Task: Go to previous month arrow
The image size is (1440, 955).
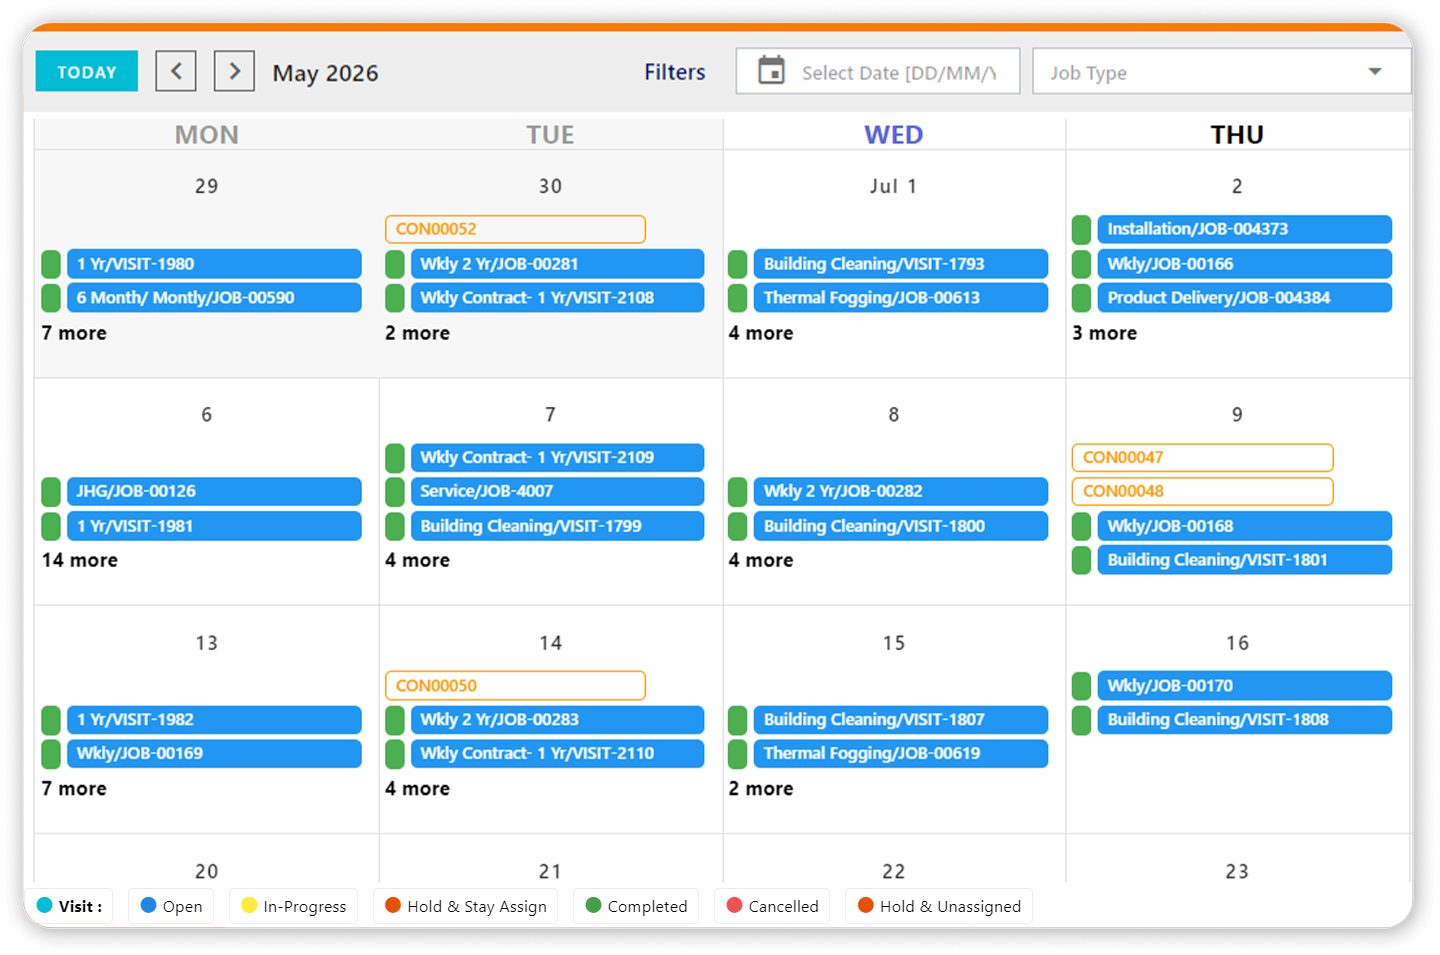Action: point(176,72)
